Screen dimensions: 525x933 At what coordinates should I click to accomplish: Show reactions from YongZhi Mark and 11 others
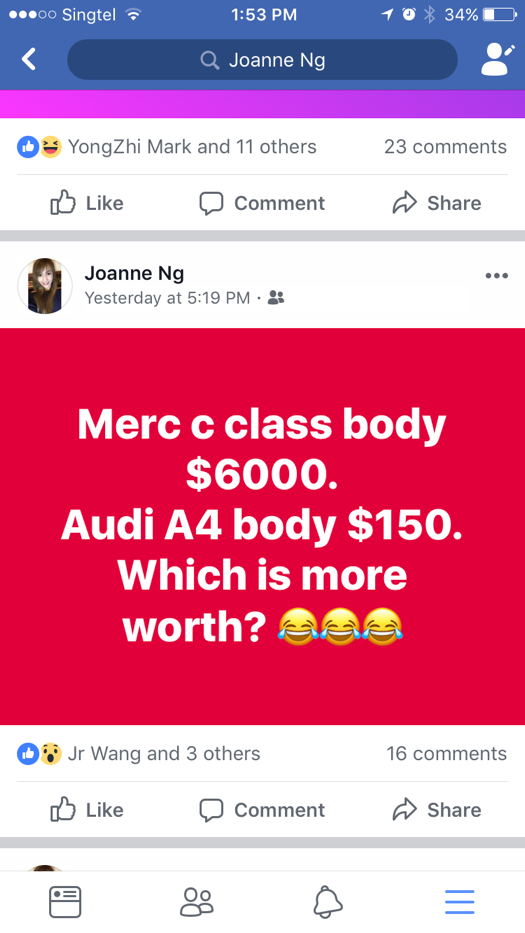[167, 146]
